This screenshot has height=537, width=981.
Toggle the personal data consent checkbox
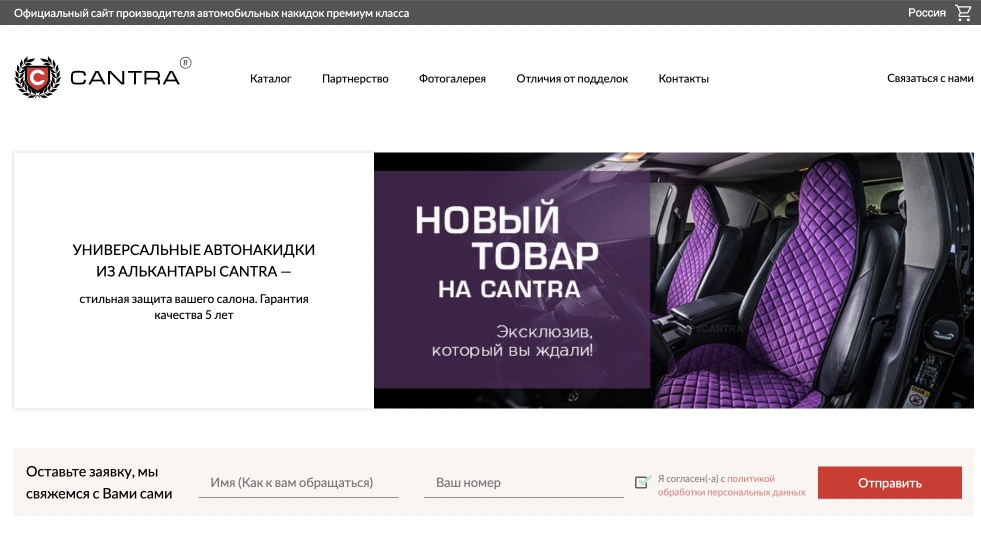coord(642,482)
